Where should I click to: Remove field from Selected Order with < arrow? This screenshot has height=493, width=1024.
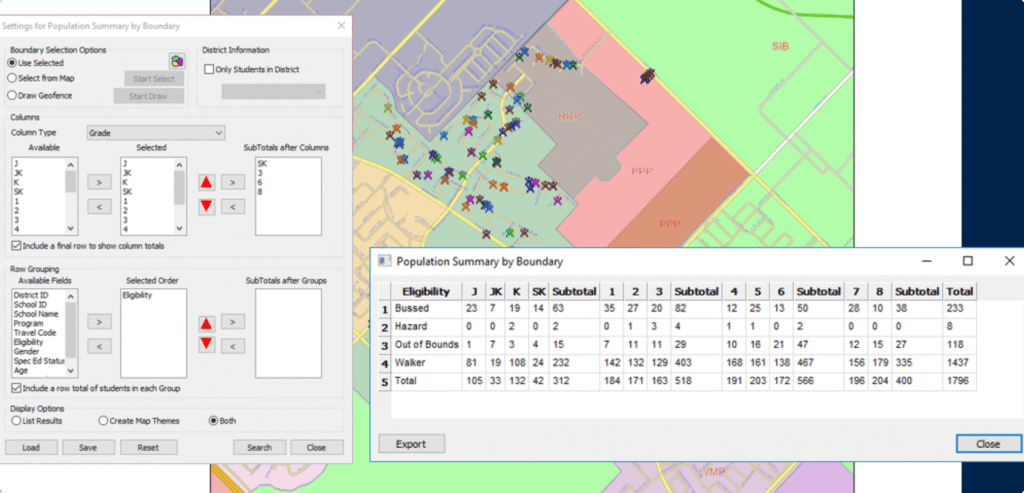click(98, 345)
